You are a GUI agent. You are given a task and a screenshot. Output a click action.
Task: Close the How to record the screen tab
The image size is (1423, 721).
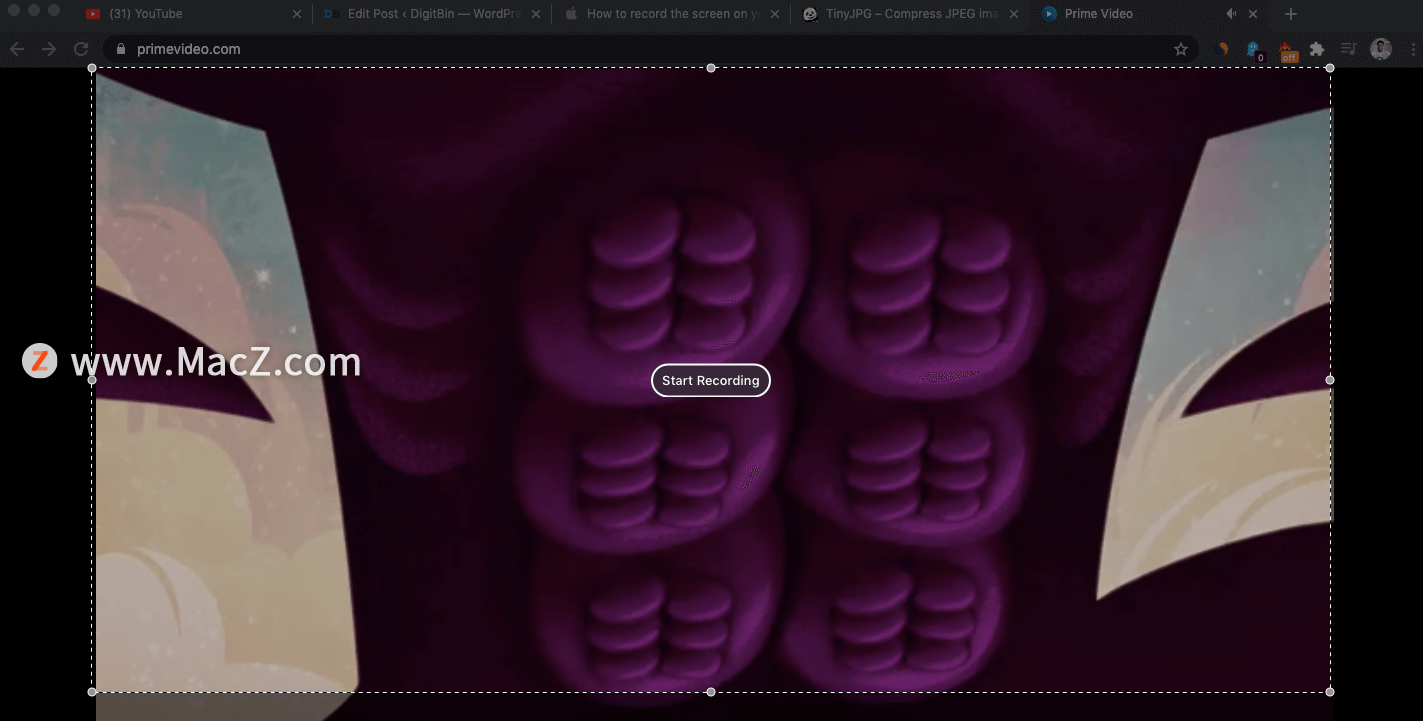[x=775, y=14]
